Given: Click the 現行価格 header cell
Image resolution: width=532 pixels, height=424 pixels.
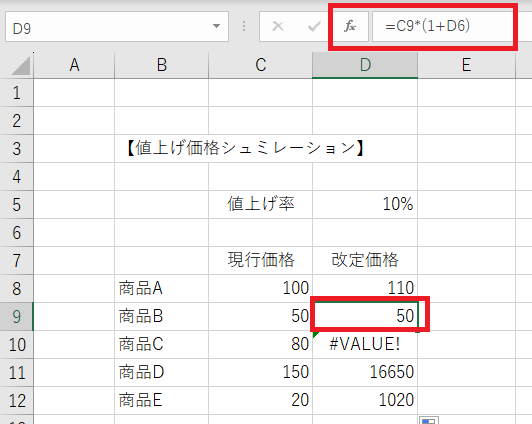Looking at the screenshot, I should pyautogui.click(x=261, y=261).
